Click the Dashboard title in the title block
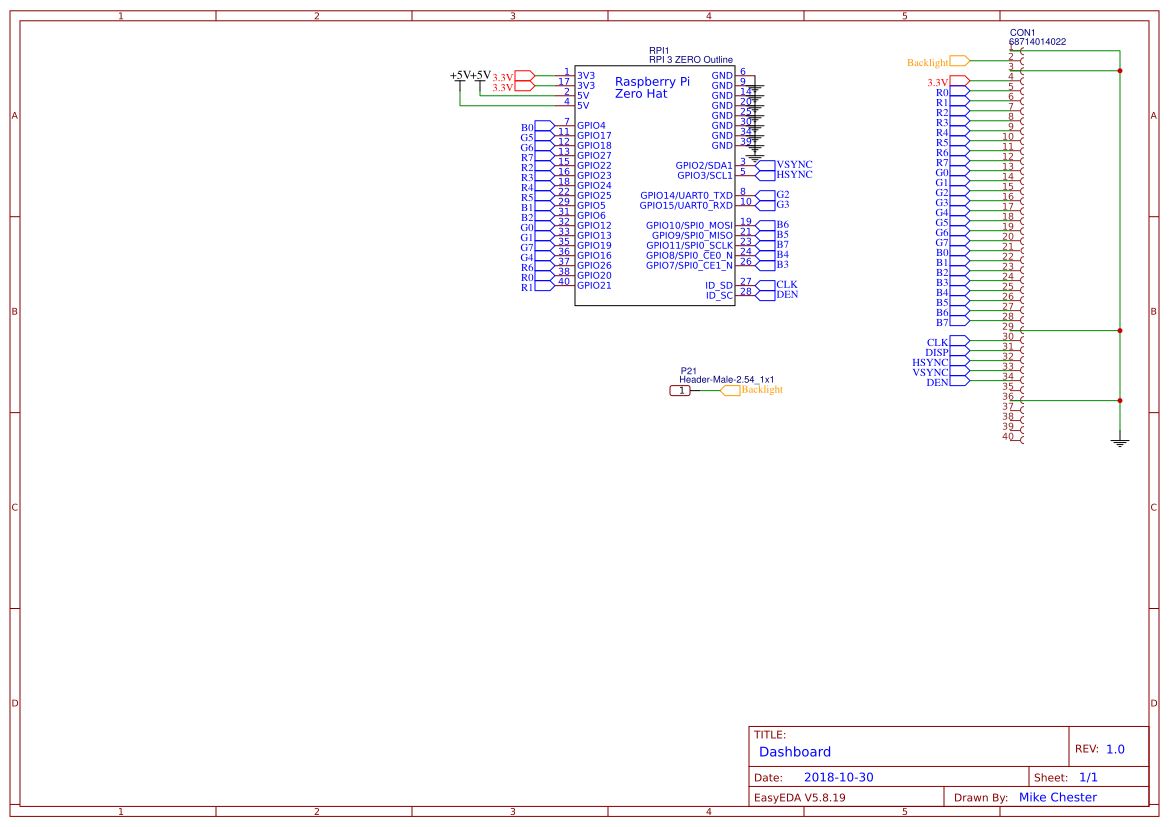1169x827 pixels. tap(793, 751)
